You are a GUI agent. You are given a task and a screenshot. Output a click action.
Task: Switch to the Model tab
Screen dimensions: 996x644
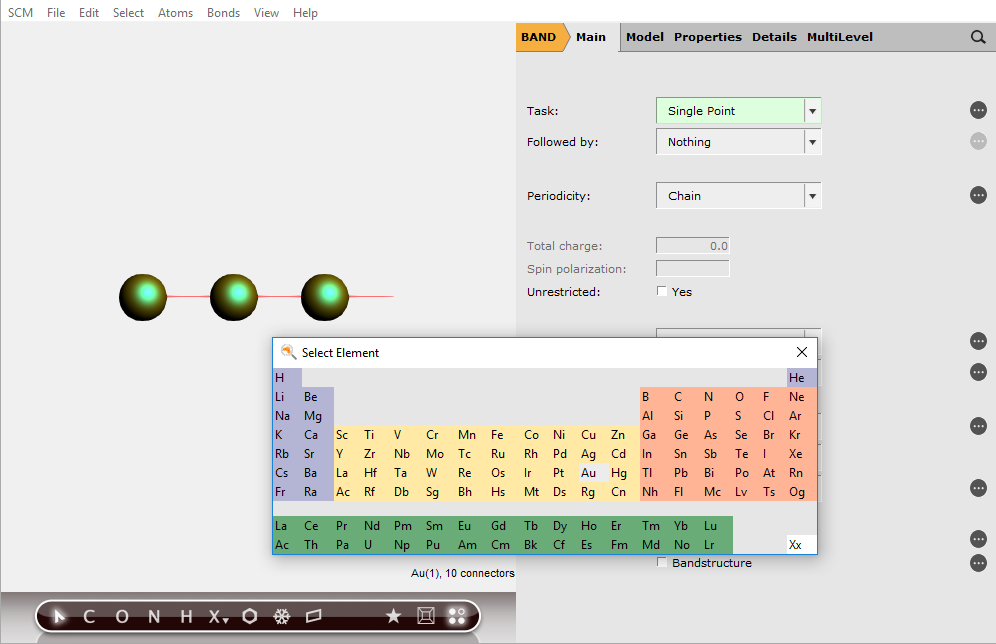pos(644,37)
